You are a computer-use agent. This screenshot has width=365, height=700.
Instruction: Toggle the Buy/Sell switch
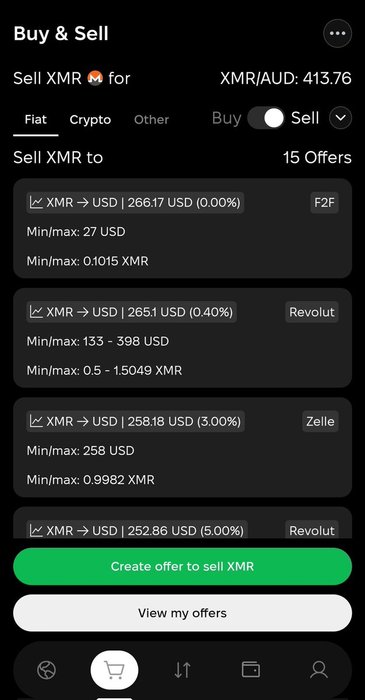[x=266, y=118]
